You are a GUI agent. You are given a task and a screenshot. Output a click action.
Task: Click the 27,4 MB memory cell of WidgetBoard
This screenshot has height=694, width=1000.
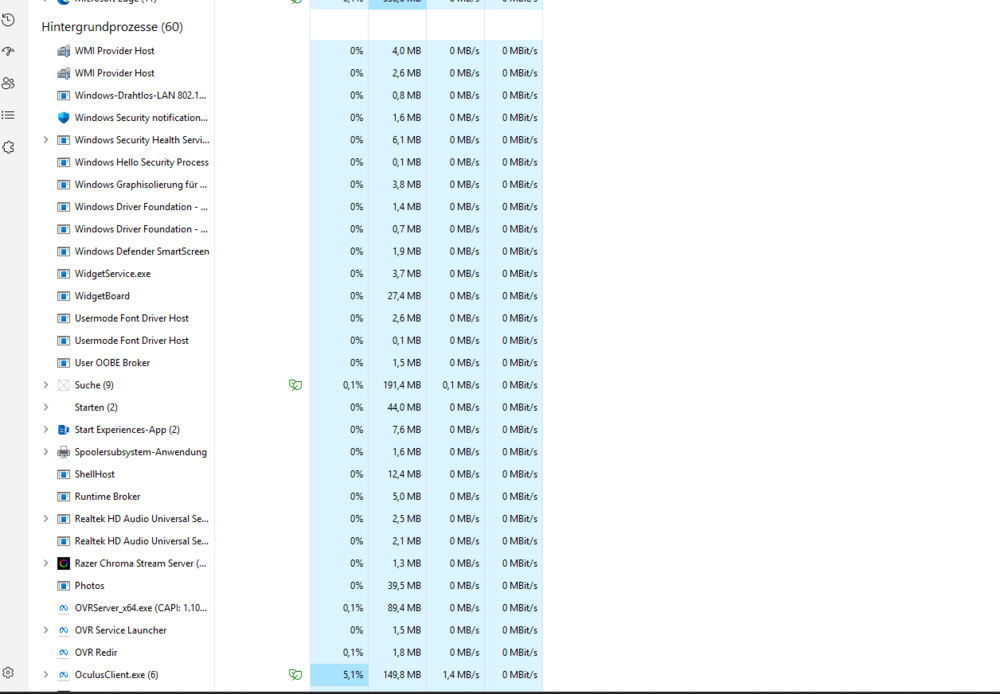point(397,296)
